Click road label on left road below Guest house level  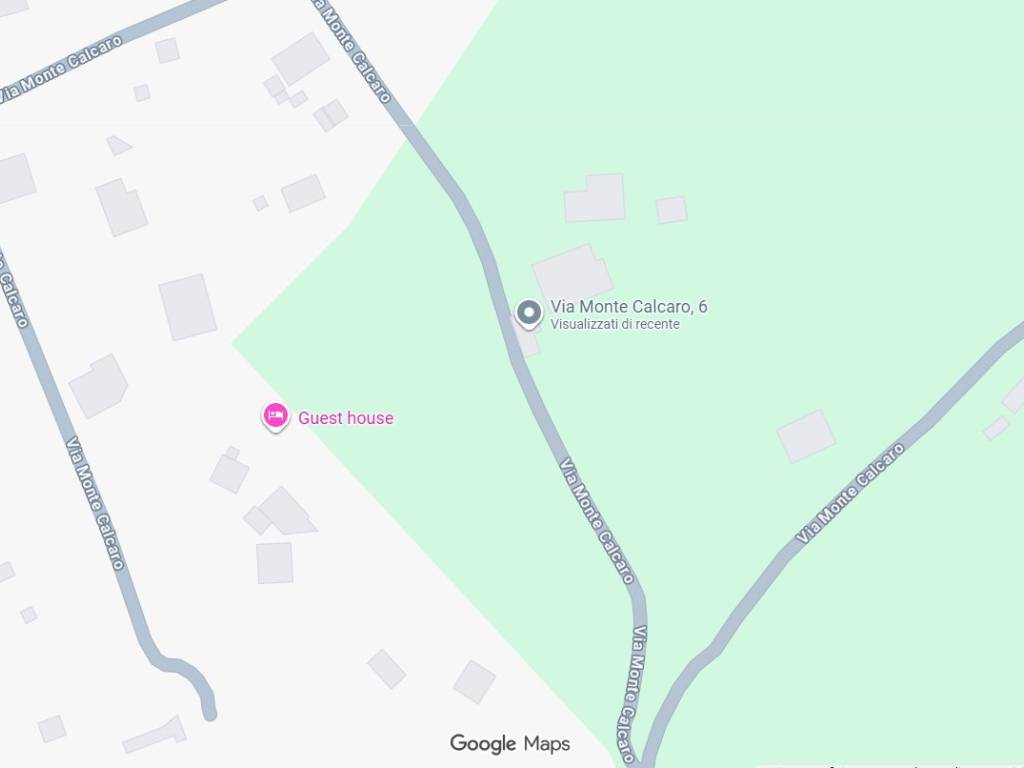95,503
